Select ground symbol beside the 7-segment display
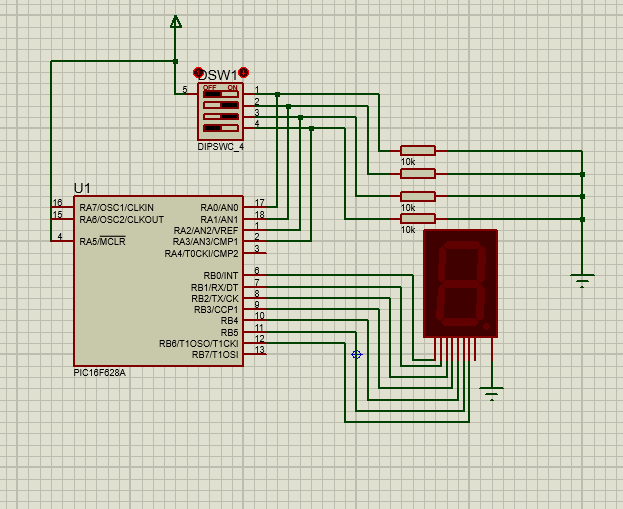The height and width of the screenshot is (509, 623). tap(491, 394)
